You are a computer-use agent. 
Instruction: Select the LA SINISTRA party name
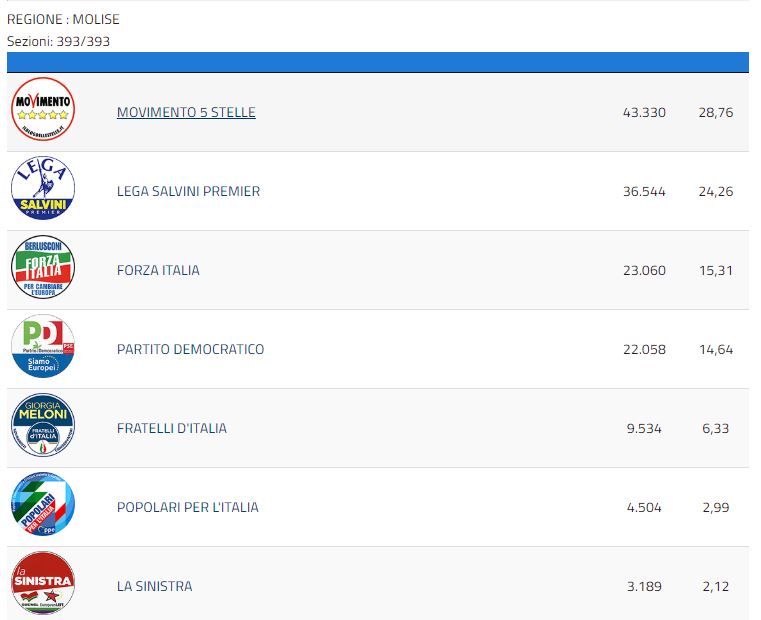[154, 586]
